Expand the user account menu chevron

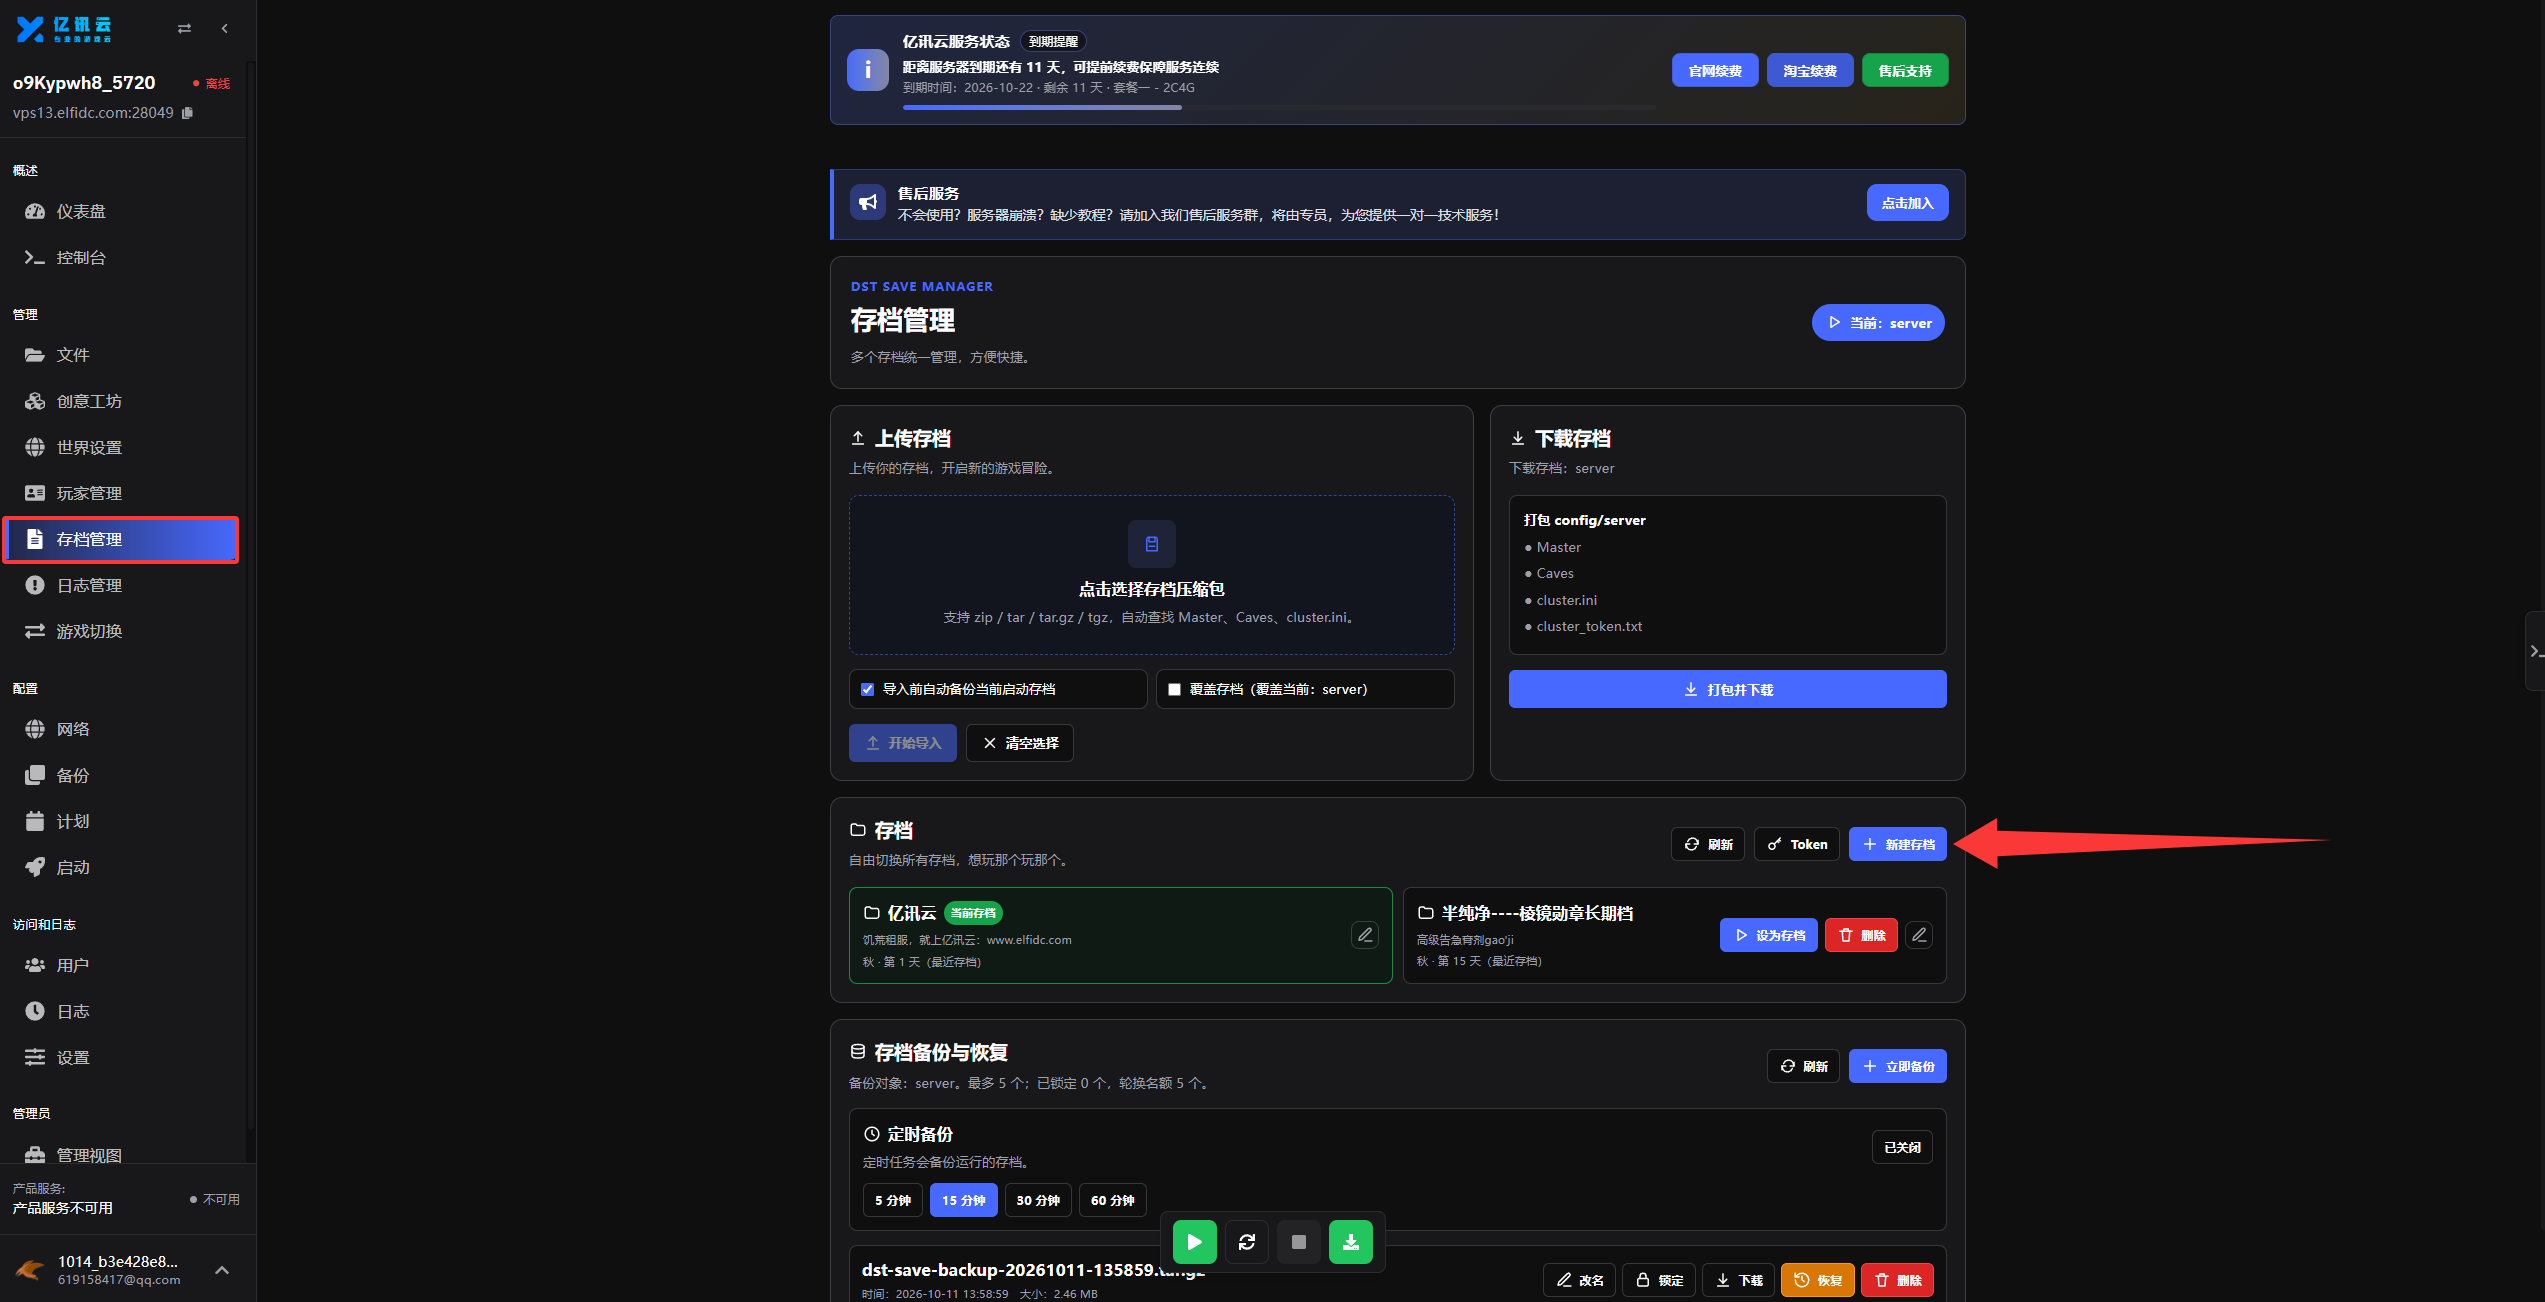[x=222, y=1270]
